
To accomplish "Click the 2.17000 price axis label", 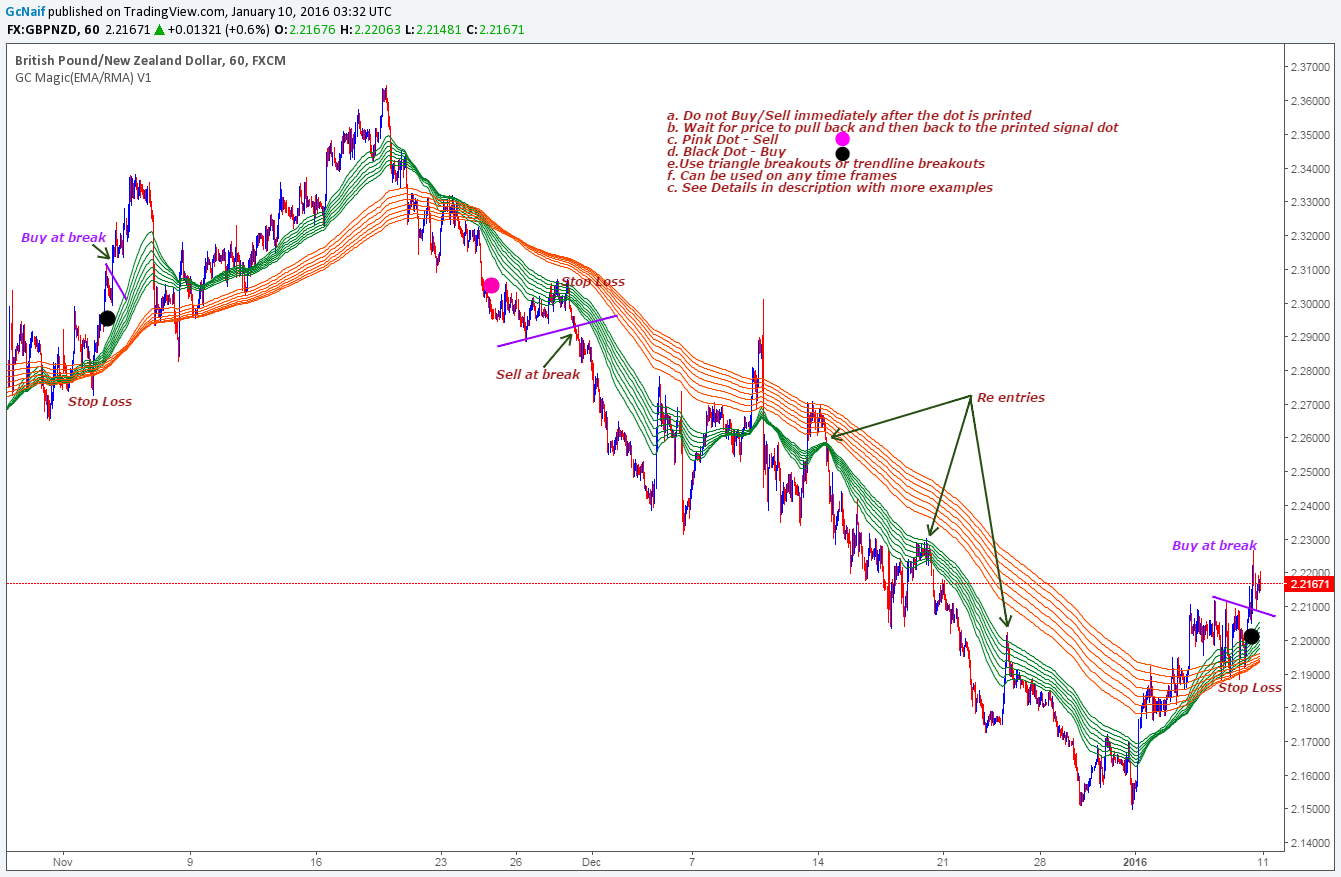I will pyautogui.click(x=1308, y=742).
